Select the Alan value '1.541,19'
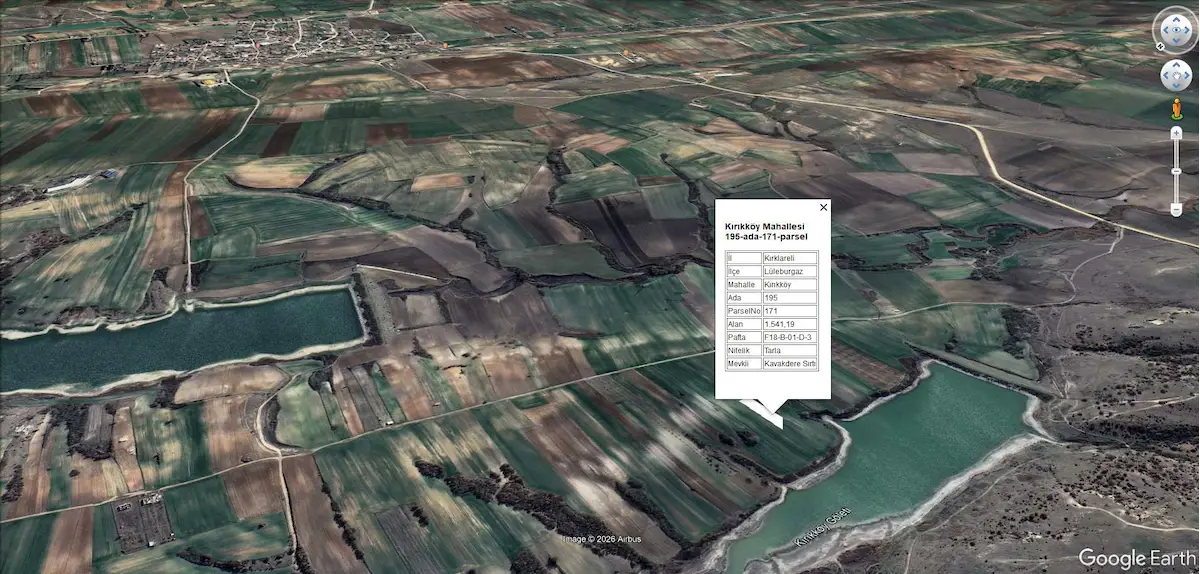This screenshot has height=574, width=1200. click(x=790, y=324)
